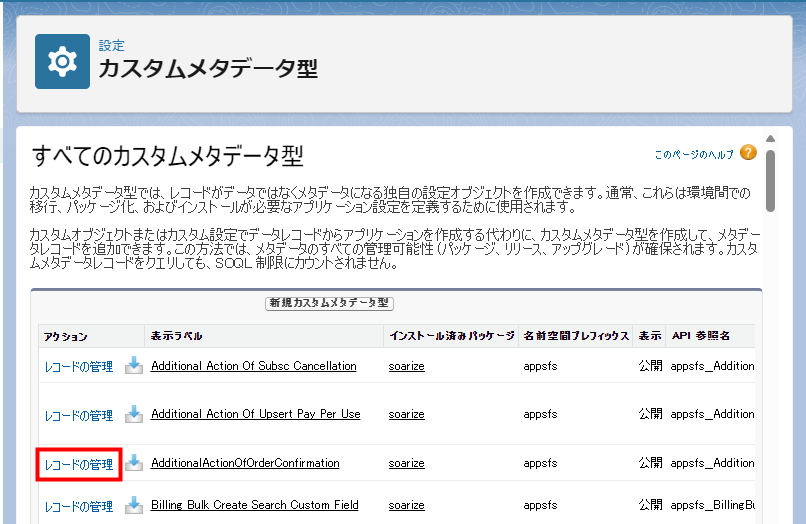Click レコードの管理 for Additional Action Of Subsc Cancellation
This screenshot has width=806, height=524.
click(x=79, y=367)
